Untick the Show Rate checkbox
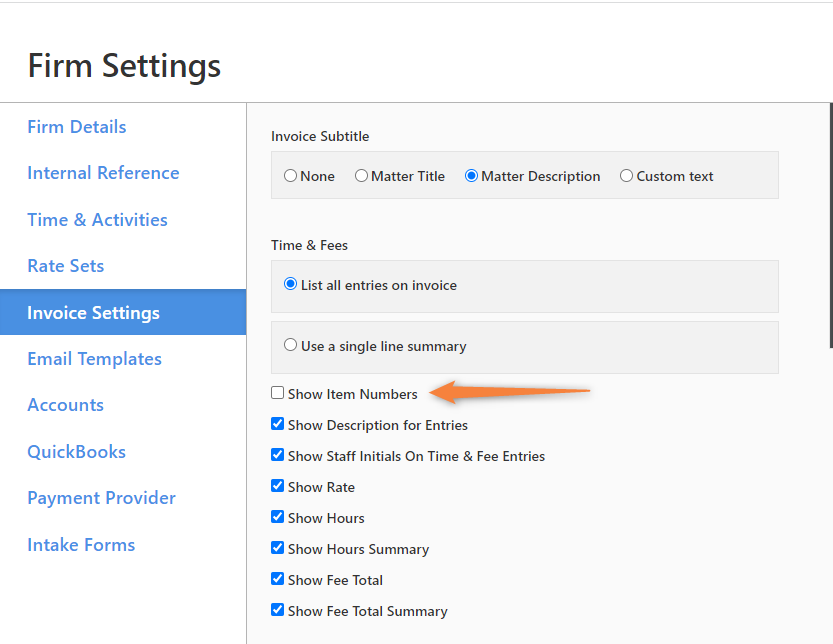 [x=278, y=486]
